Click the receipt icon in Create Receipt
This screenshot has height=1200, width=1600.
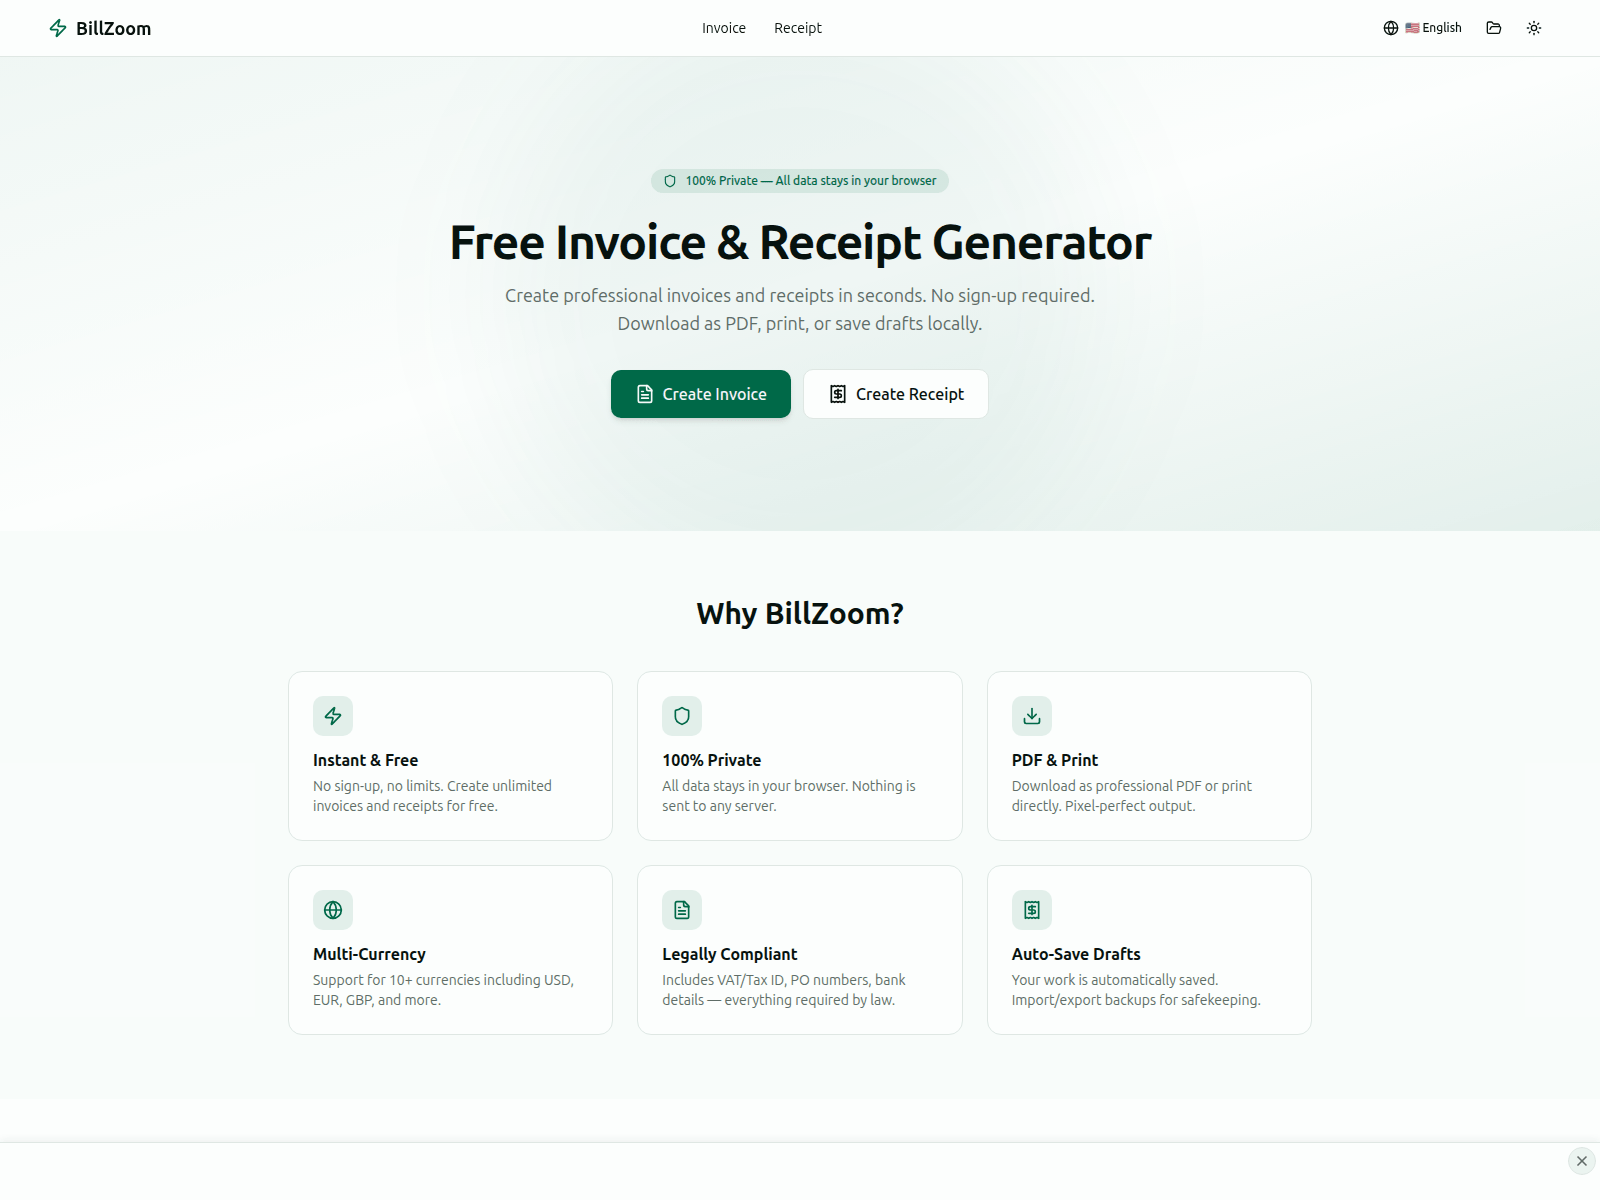pos(838,394)
